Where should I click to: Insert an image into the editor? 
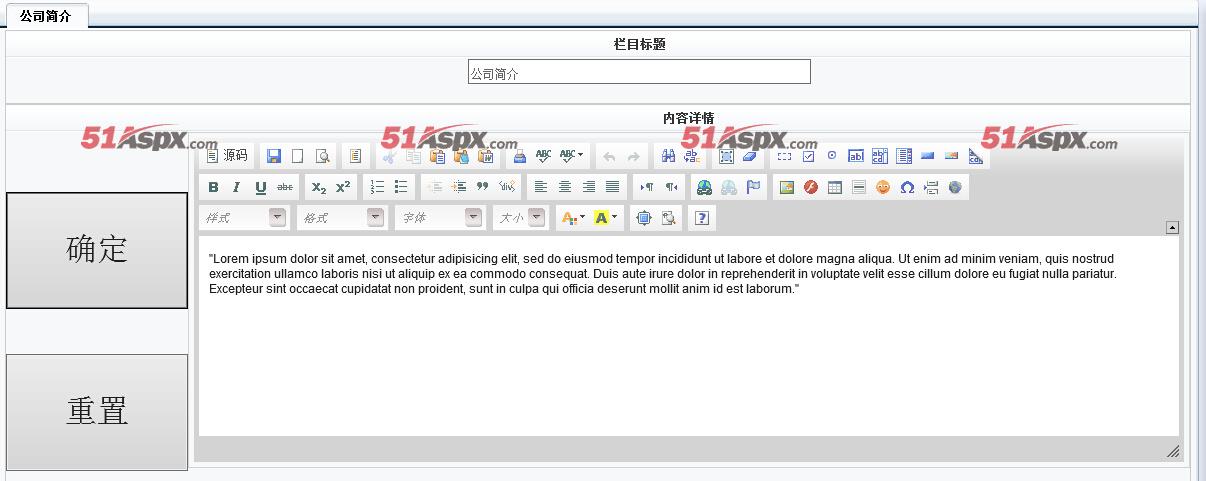(787, 187)
